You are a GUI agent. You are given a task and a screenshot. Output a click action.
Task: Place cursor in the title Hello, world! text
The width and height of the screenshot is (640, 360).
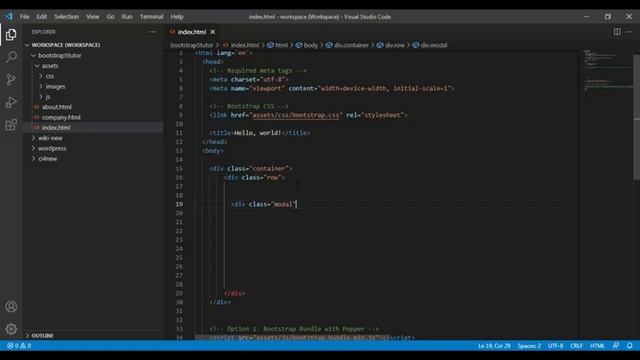coord(257,133)
